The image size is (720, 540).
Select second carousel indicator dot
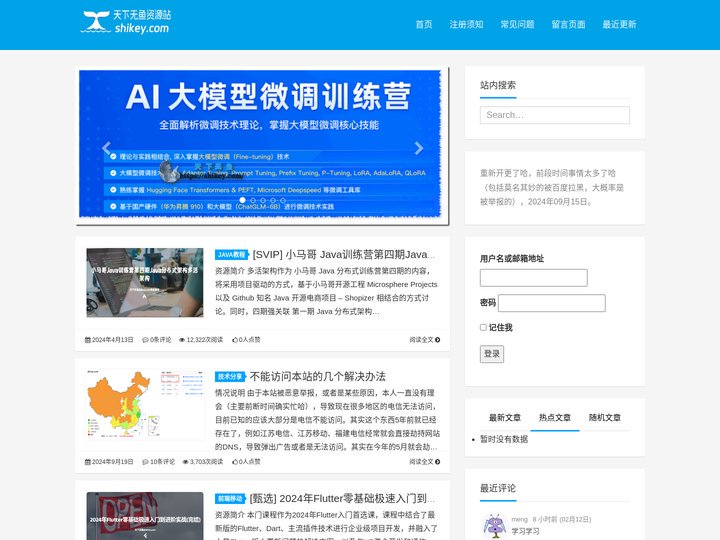click(253, 200)
